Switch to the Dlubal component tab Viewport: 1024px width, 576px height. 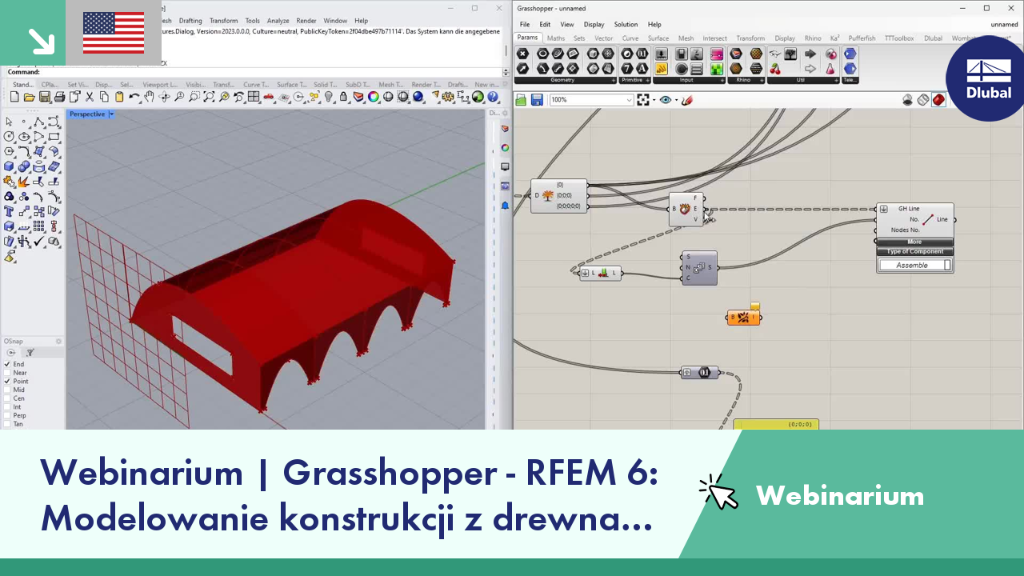933,39
